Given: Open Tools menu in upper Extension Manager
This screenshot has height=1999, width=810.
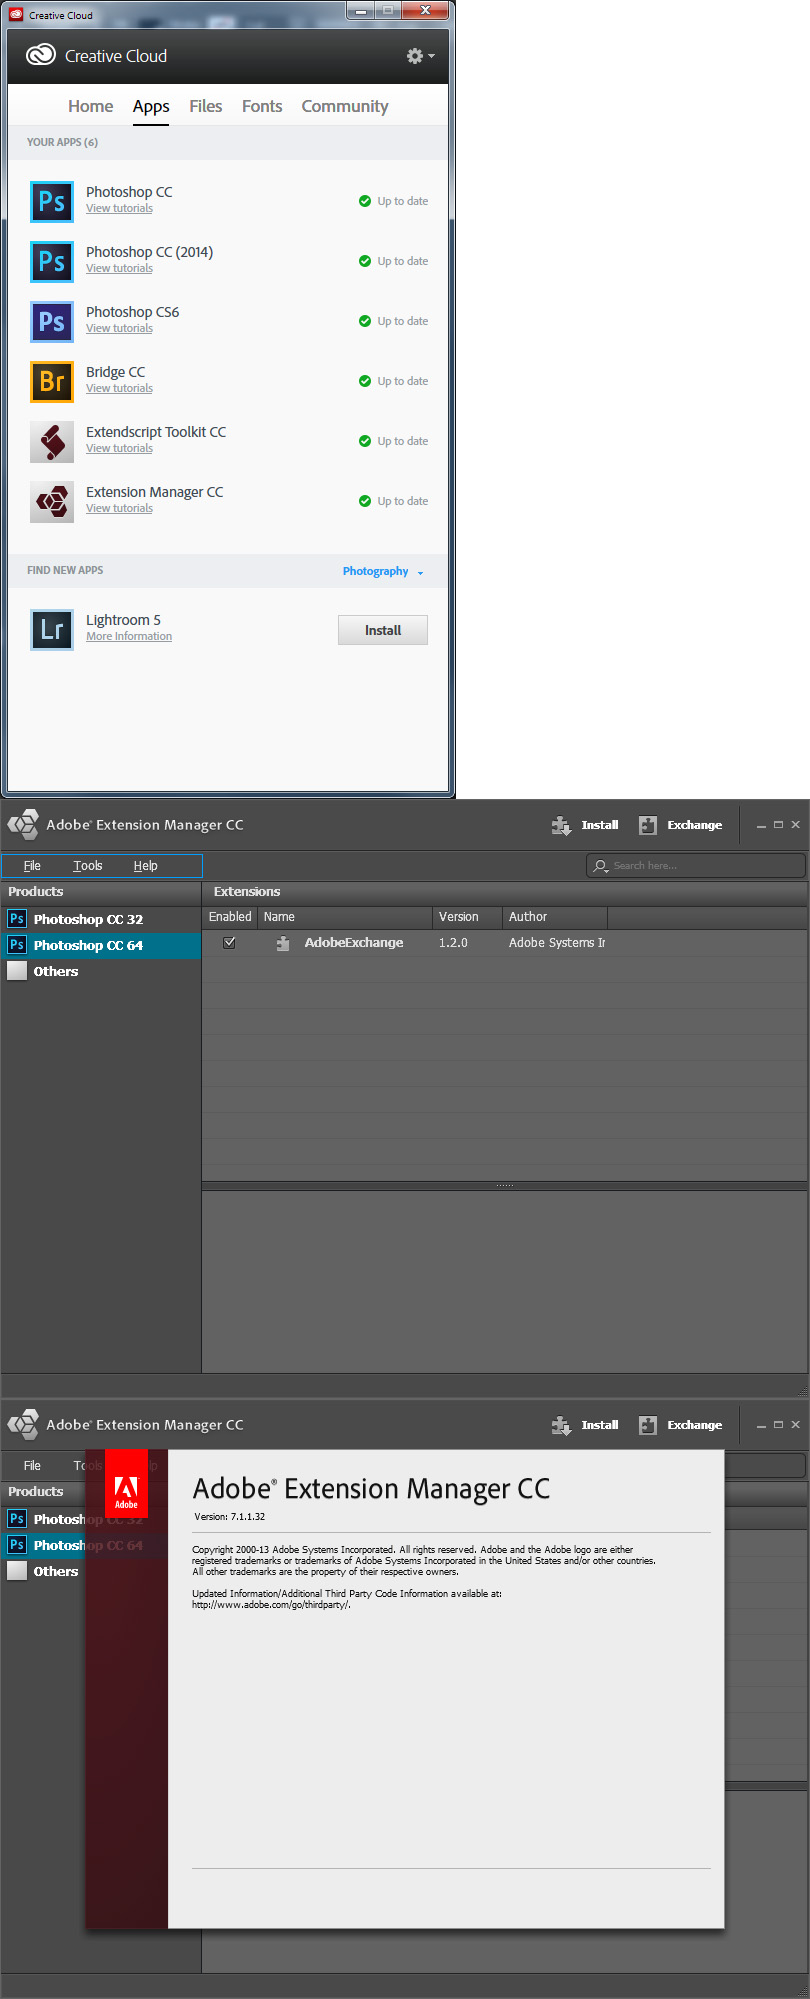Looking at the screenshot, I should pyautogui.click(x=88, y=866).
